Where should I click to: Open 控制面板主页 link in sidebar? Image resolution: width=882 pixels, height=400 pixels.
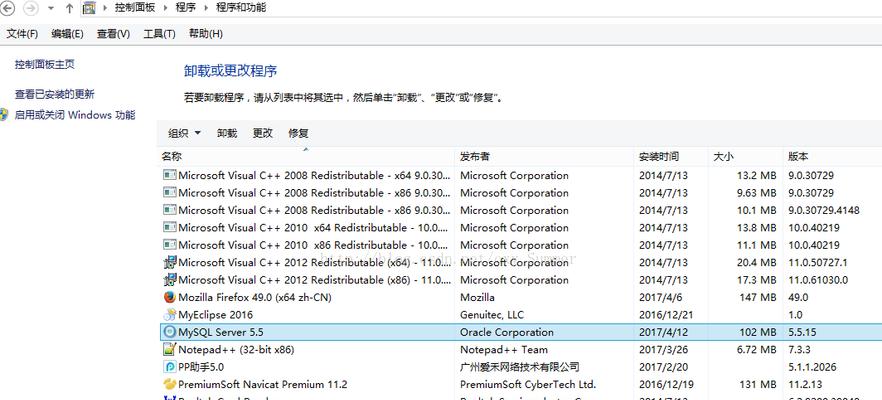(44, 65)
